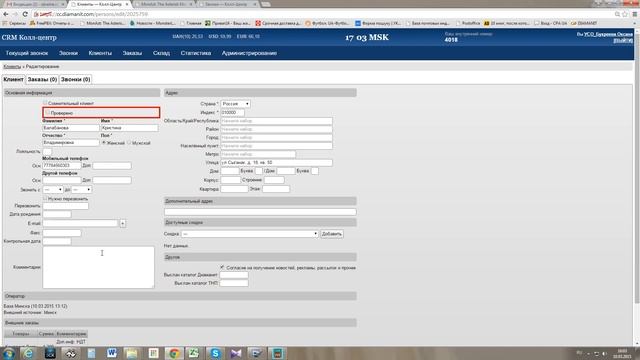Enable the Нужно перезвонить checkbox
The width and height of the screenshot is (640, 360).
pyautogui.click(x=45, y=198)
